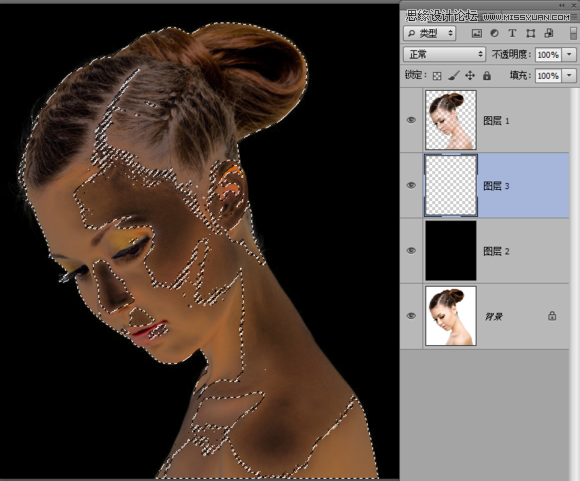Filter layers by shape layer icon
580x481 pixels.
click(x=530, y=33)
